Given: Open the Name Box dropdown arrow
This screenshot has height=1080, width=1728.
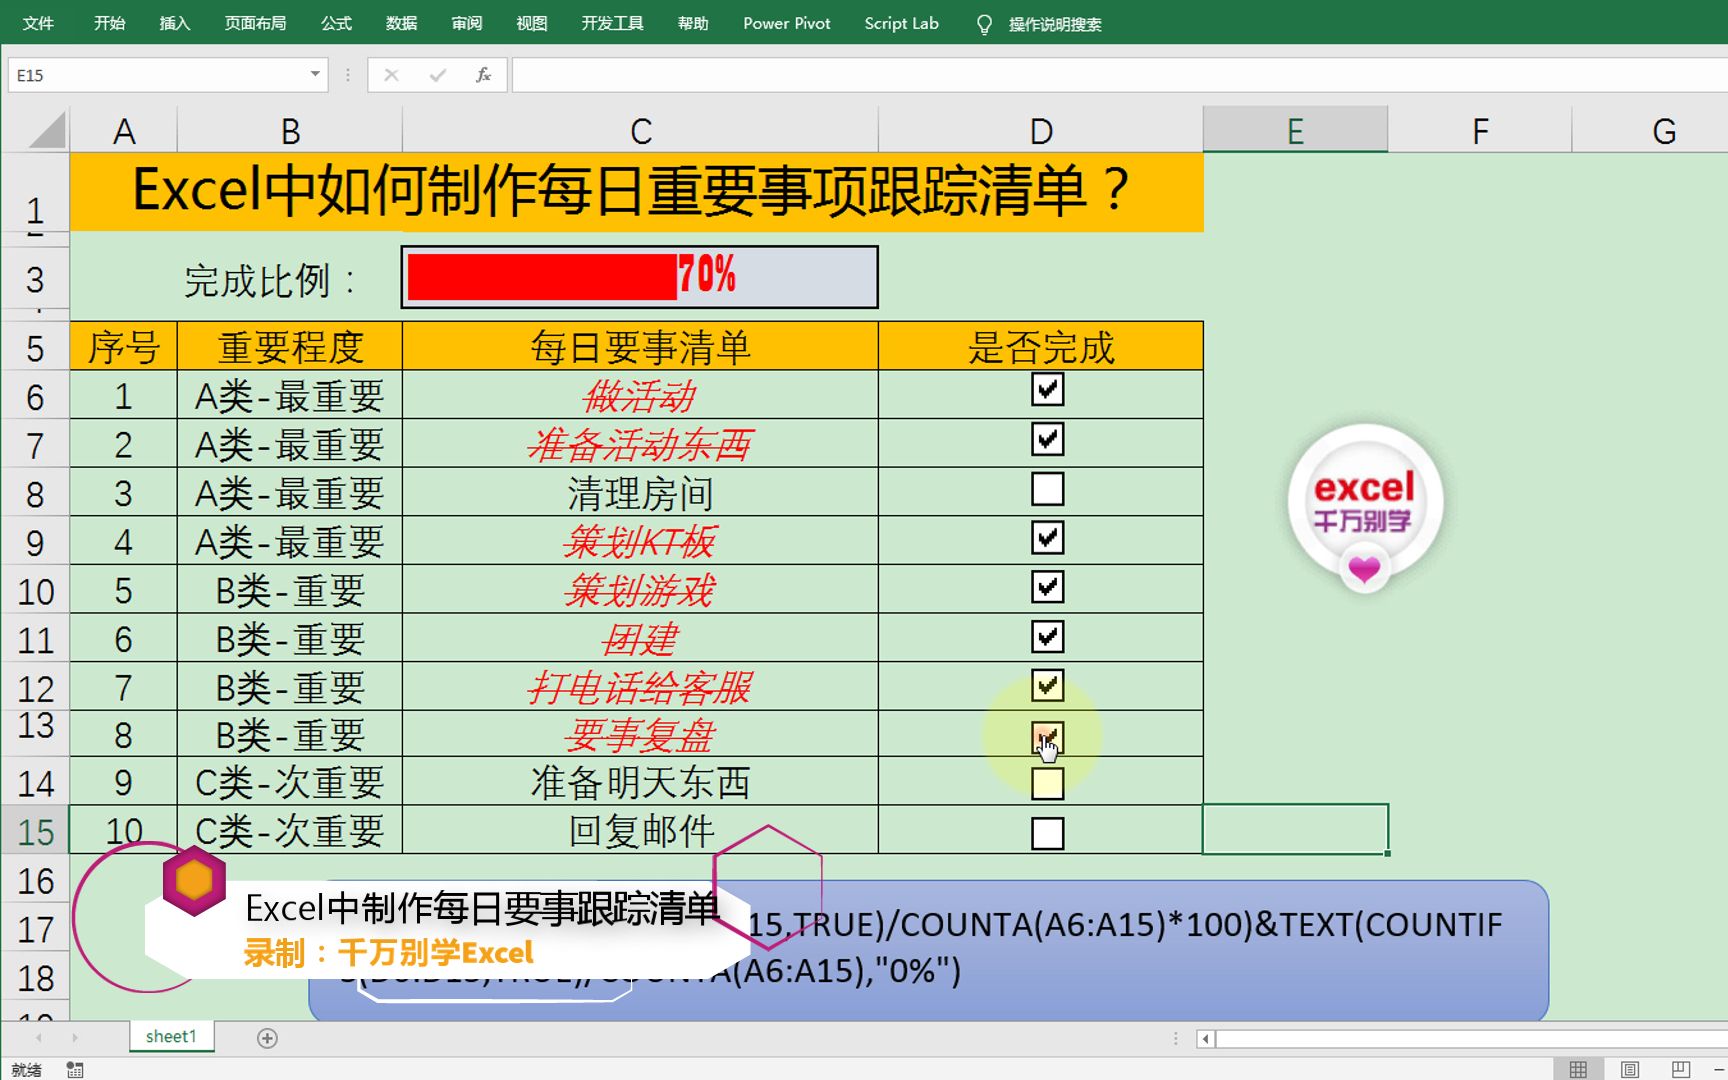Looking at the screenshot, I should [x=313, y=74].
